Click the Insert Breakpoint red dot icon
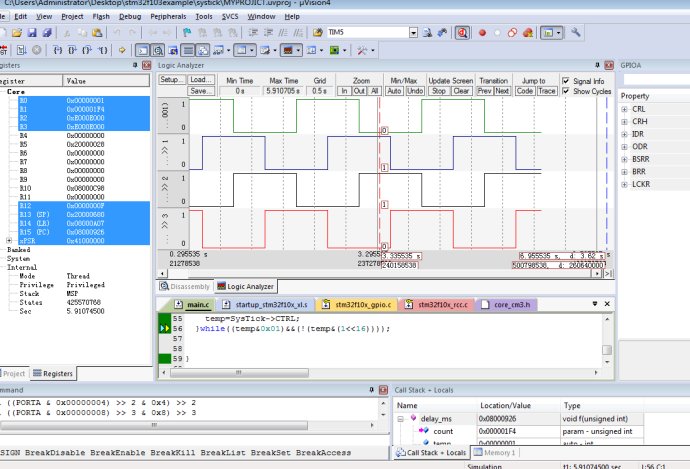690x469 pixels. 482,32
